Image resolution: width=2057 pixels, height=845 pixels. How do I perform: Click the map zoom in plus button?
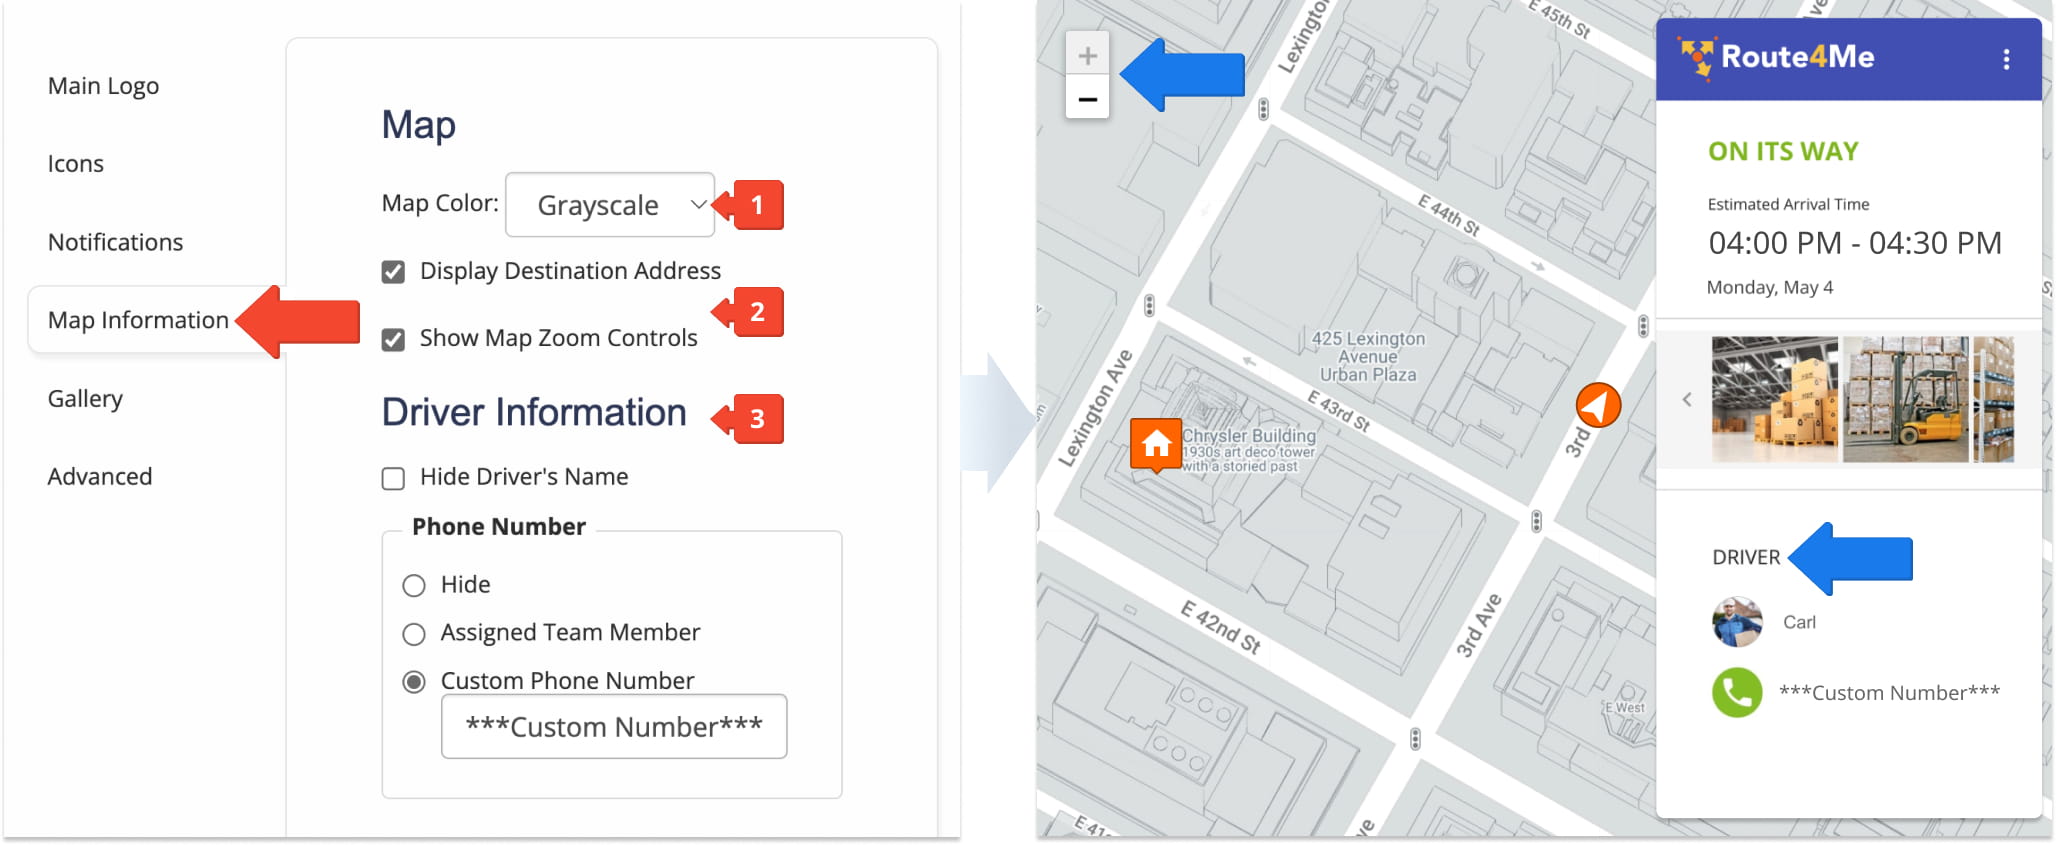1087,55
